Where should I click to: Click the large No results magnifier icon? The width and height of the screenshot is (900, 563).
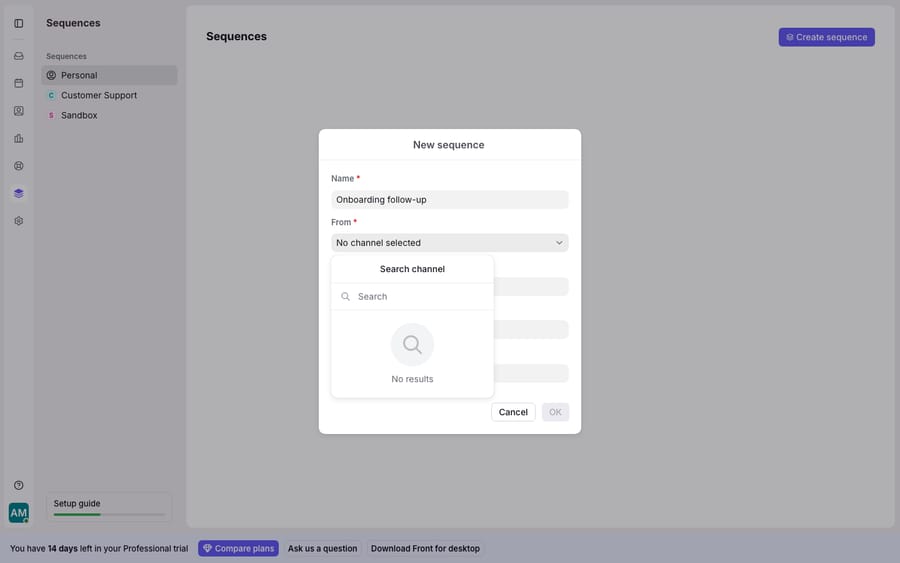(x=412, y=344)
